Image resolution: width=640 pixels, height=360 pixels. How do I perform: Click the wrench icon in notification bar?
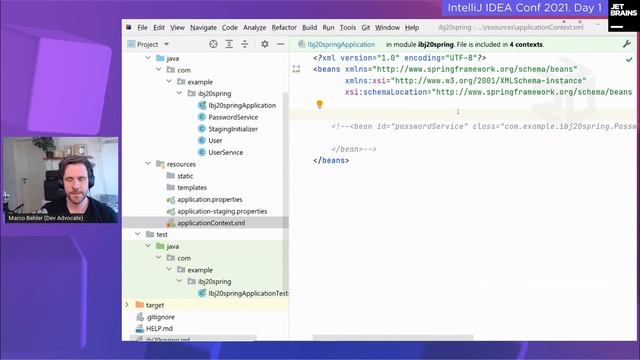click(627, 44)
